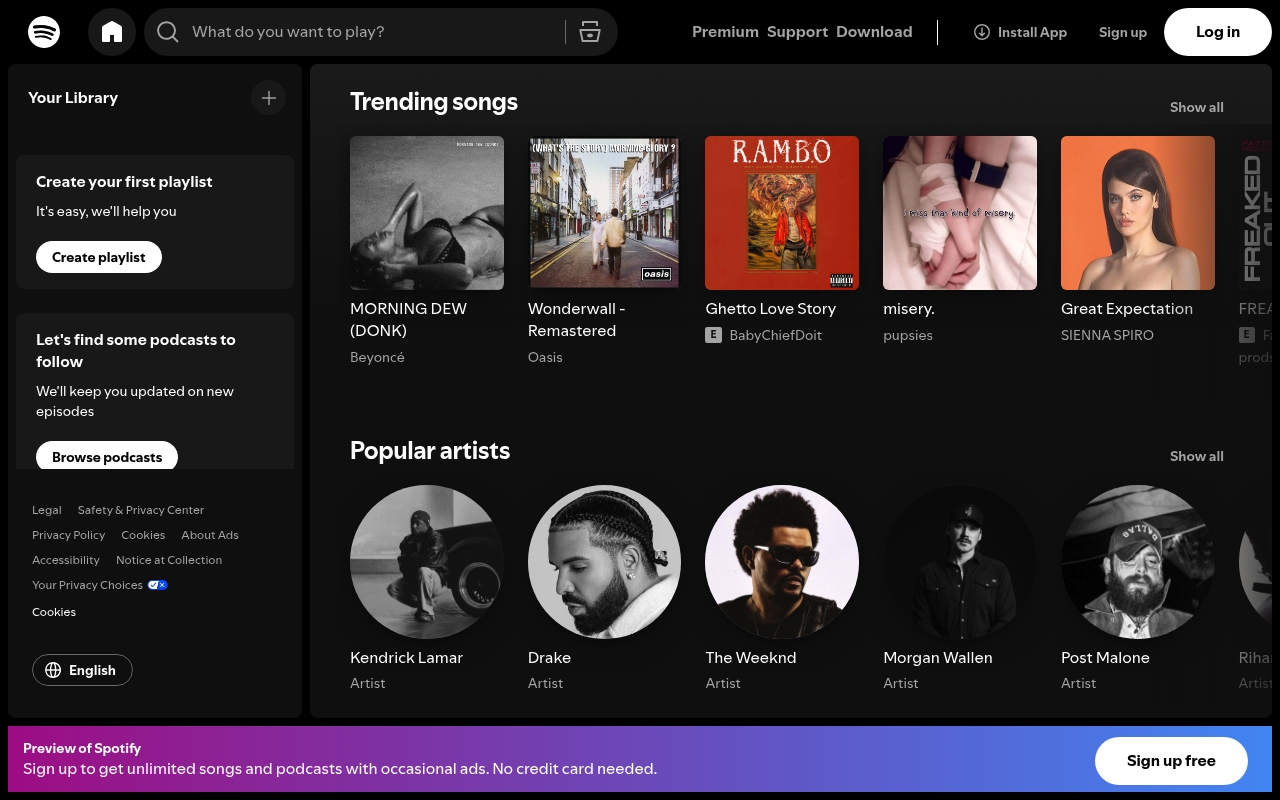Show all Trending songs
The height and width of the screenshot is (800, 1280).
(1196, 107)
